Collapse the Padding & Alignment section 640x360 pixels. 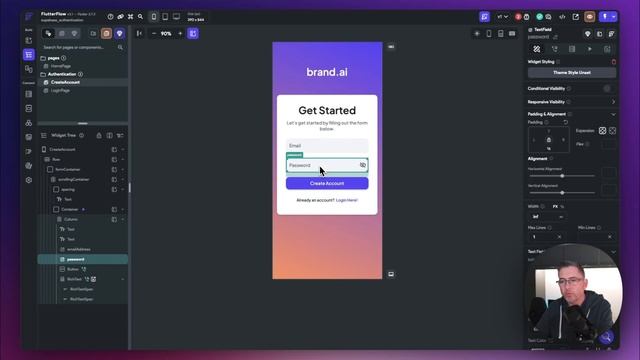coord(613,114)
